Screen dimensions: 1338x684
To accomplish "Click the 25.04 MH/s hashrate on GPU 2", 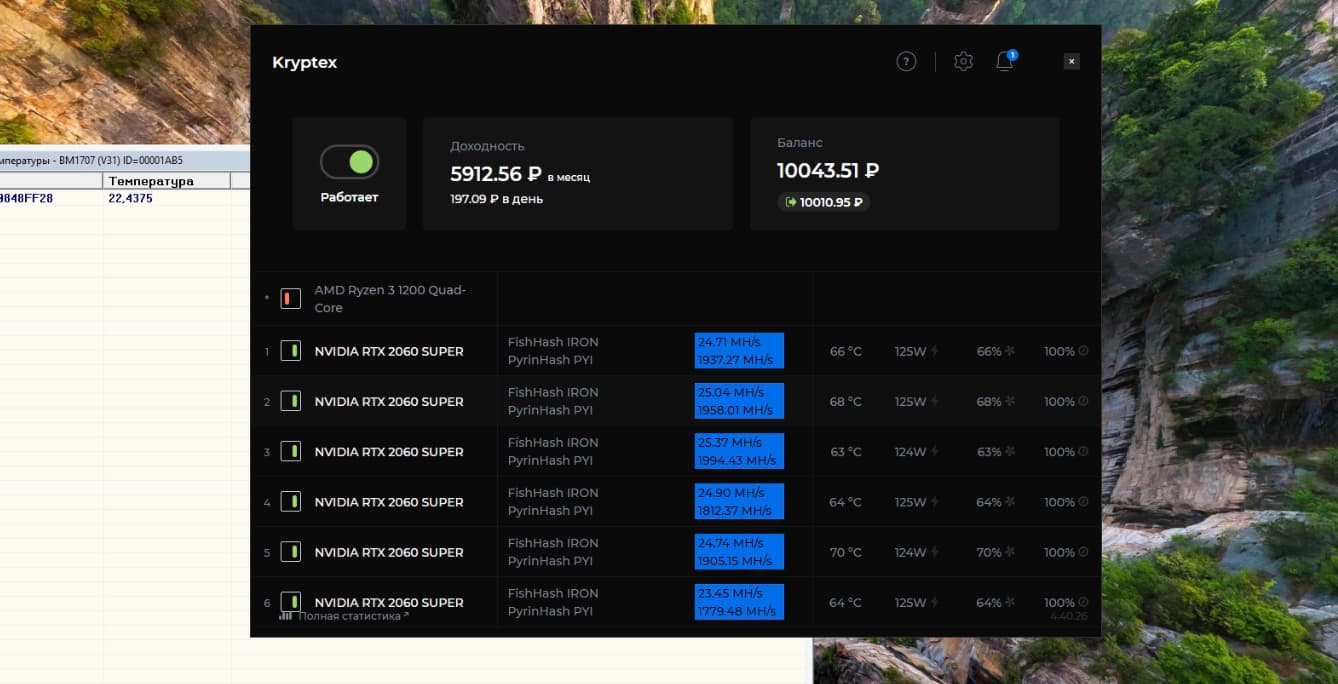I will 731,392.
